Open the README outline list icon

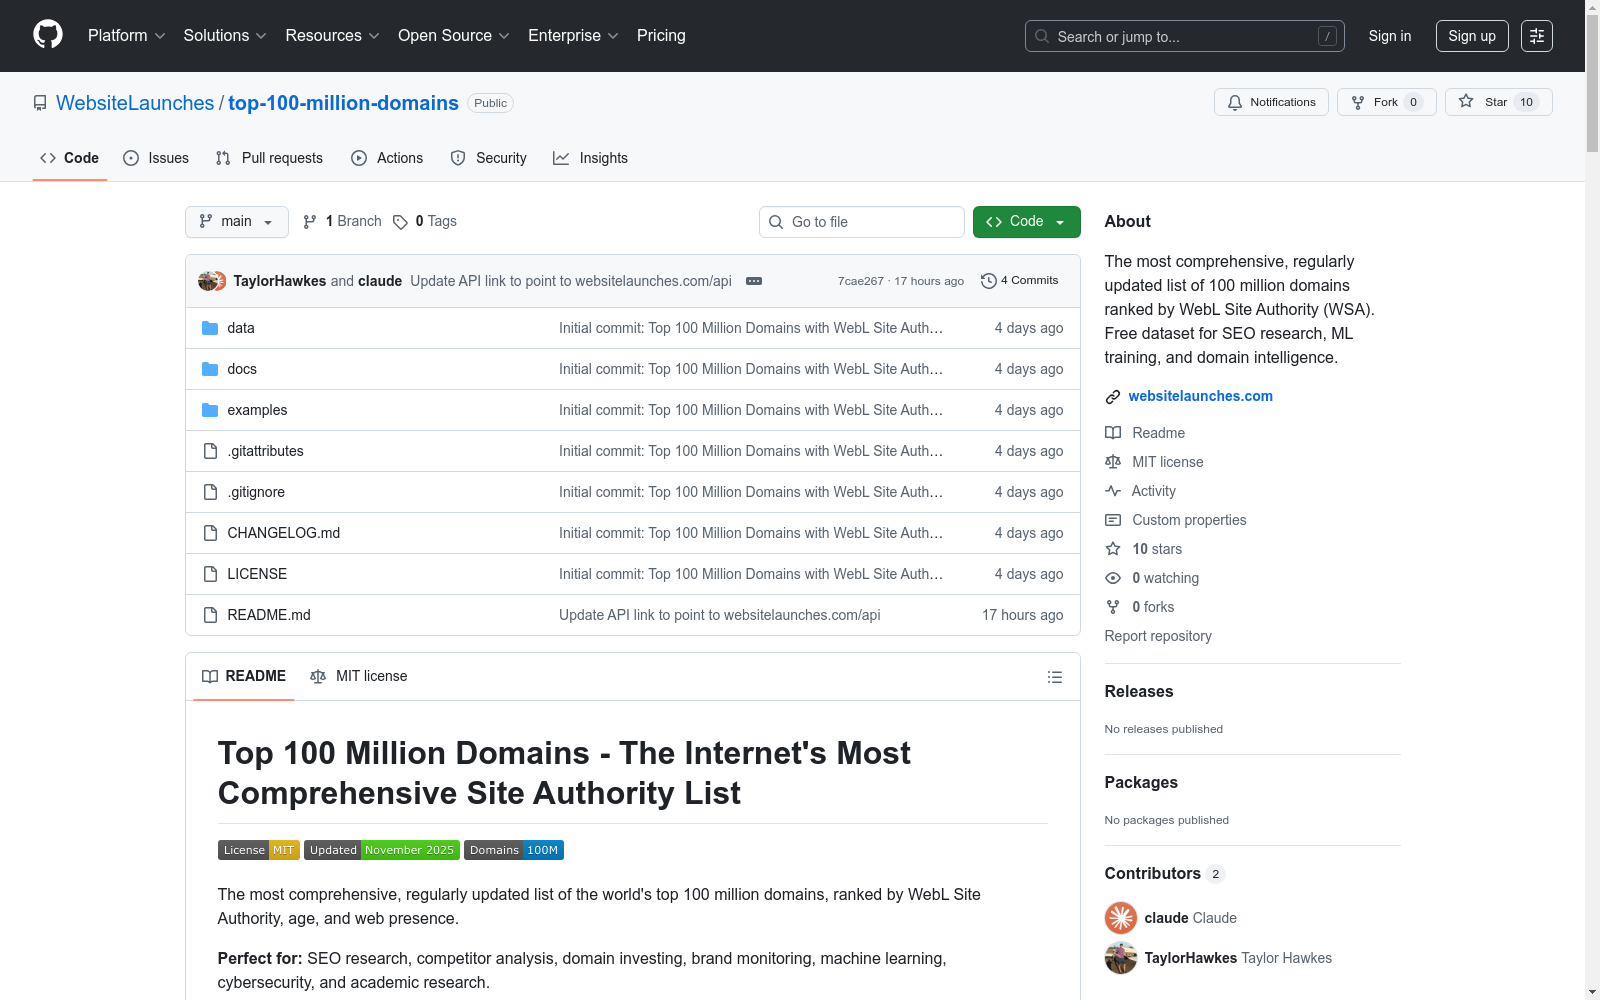click(x=1054, y=677)
